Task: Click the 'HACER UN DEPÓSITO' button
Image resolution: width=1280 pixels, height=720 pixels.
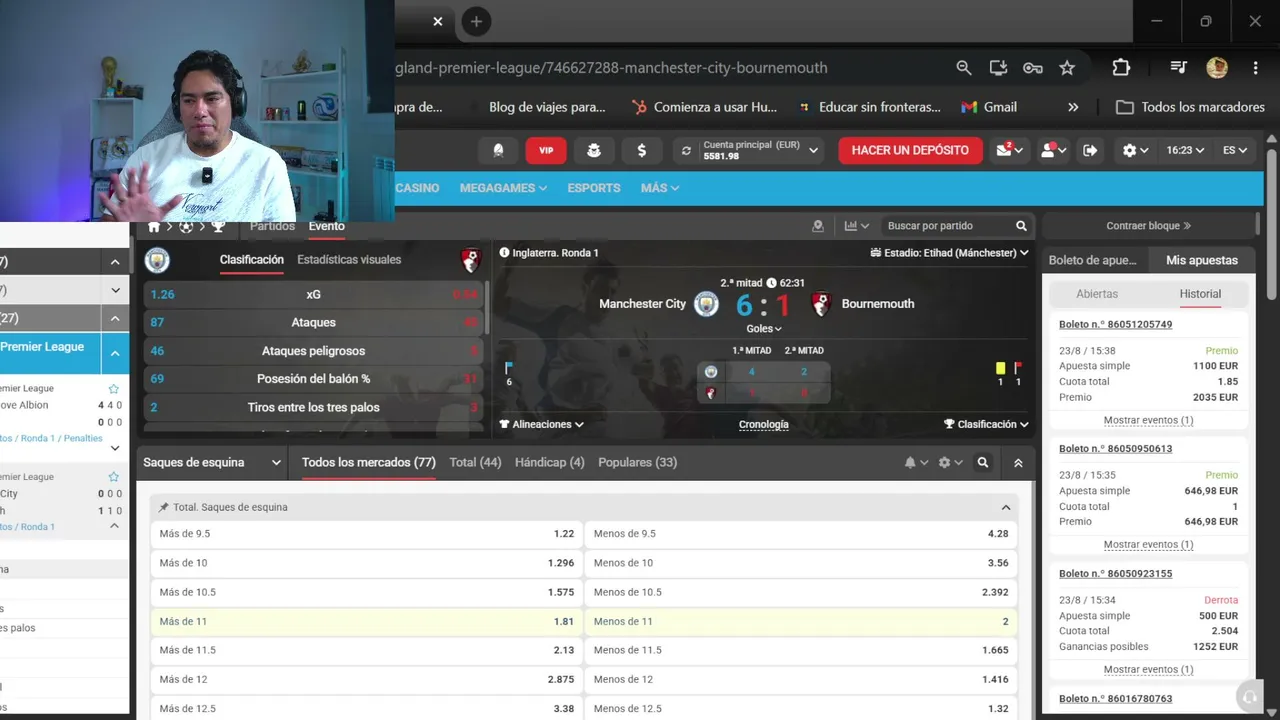Action: tap(910, 150)
